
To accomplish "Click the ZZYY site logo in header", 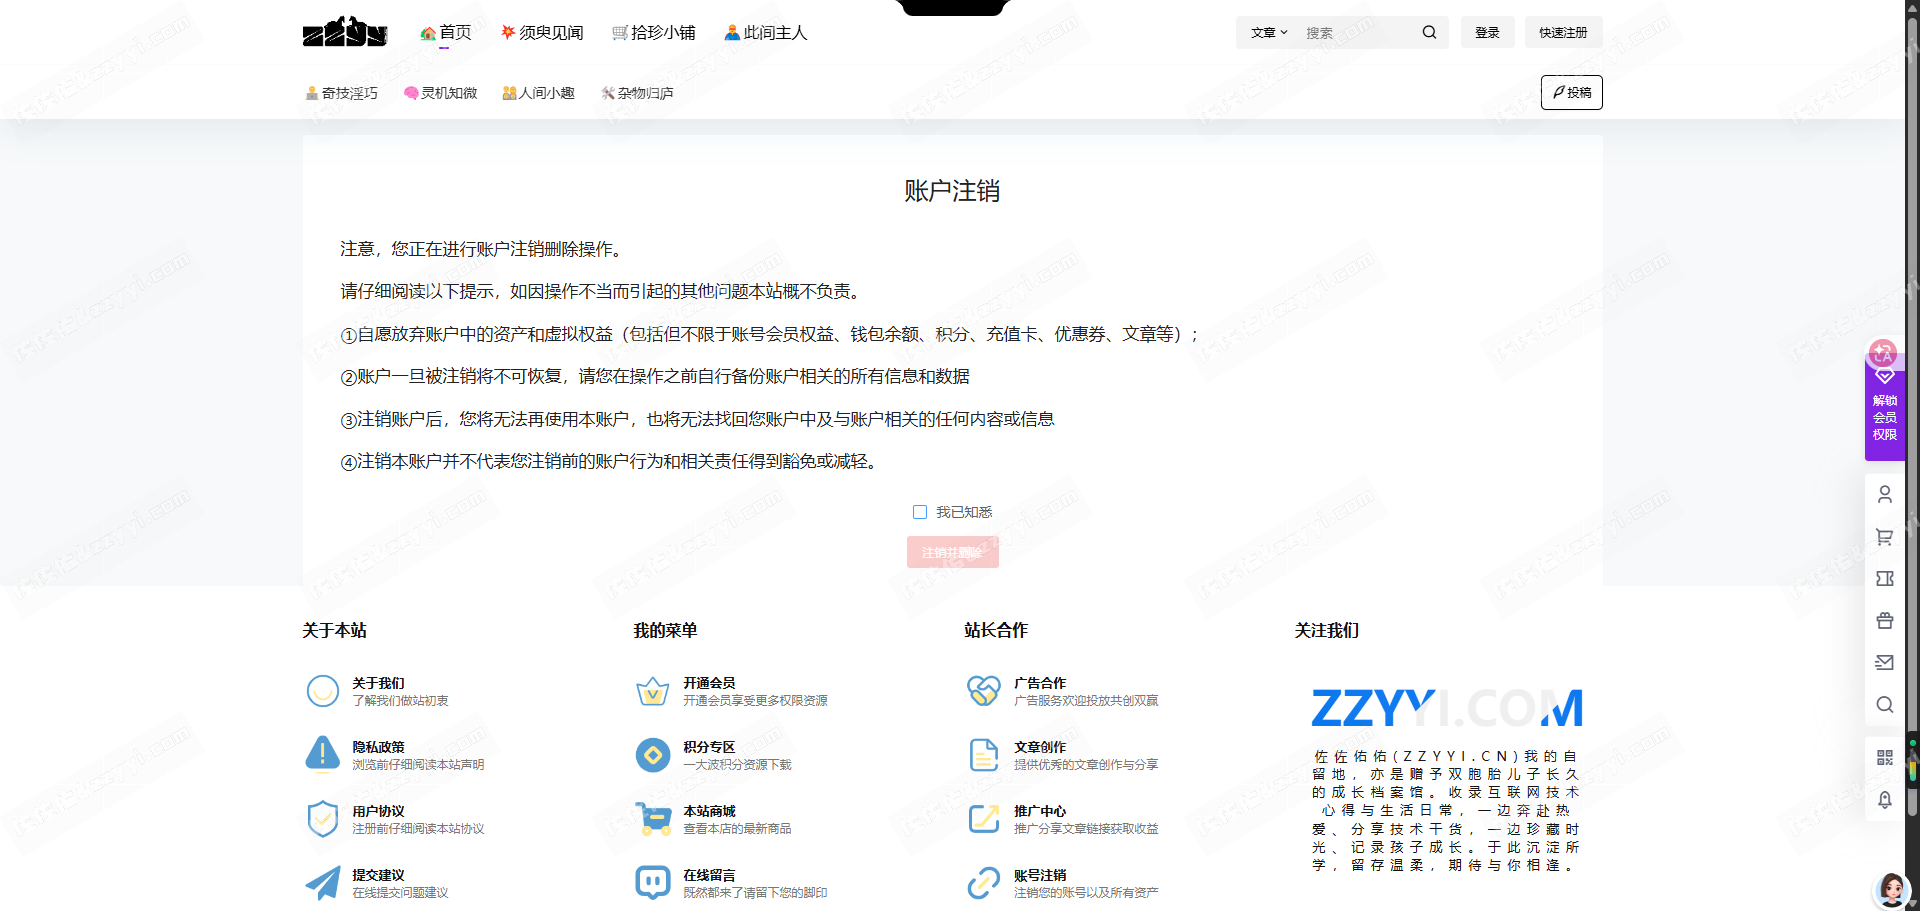I will click(x=345, y=32).
